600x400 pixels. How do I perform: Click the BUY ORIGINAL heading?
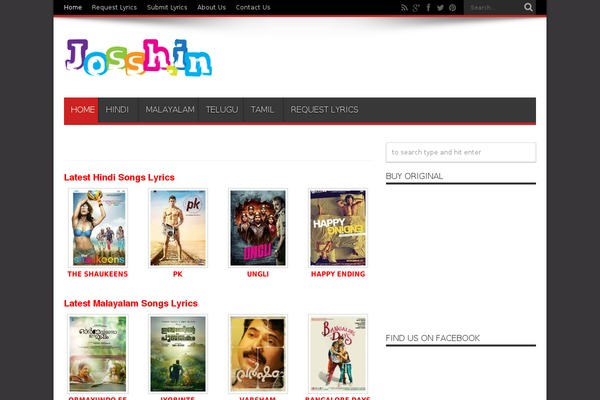(414, 176)
